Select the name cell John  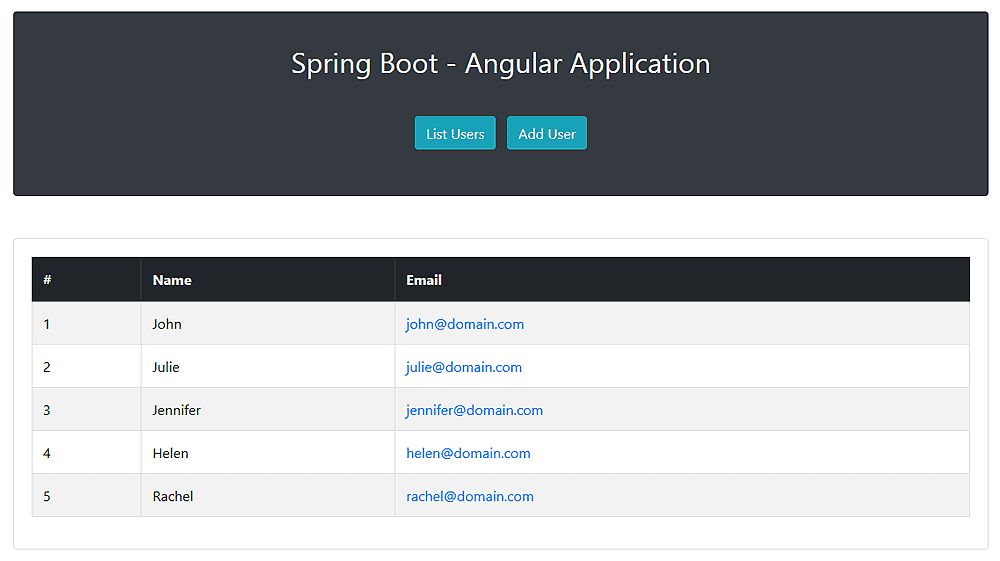pos(167,324)
